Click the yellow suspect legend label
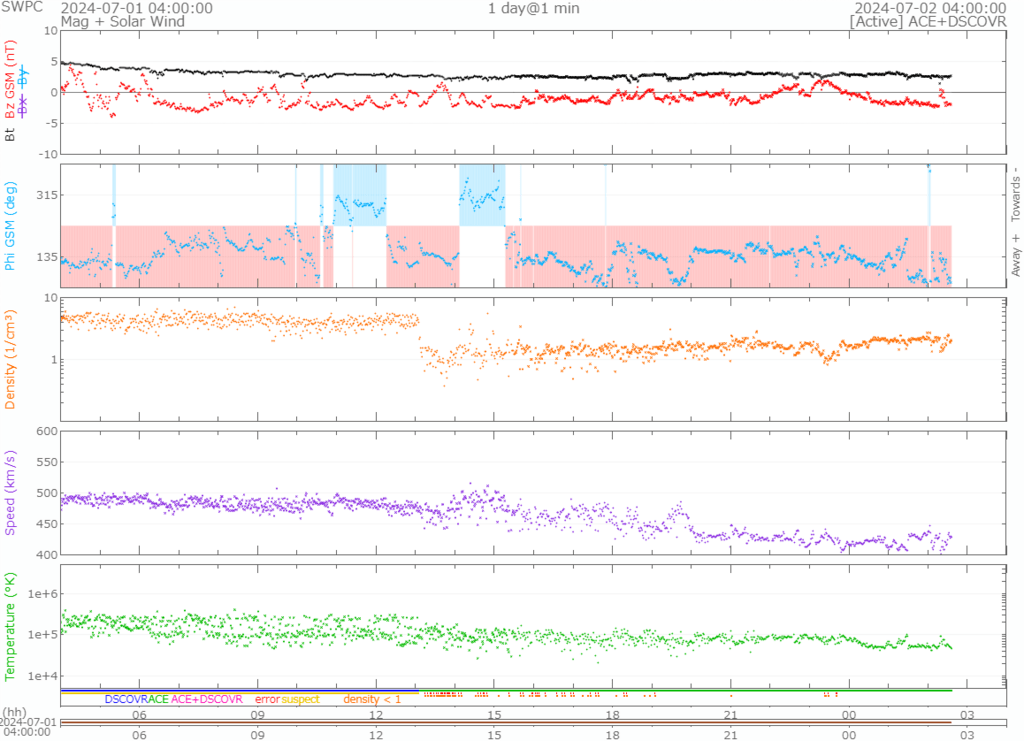Viewport: 1024px width, 741px height. (x=300, y=699)
